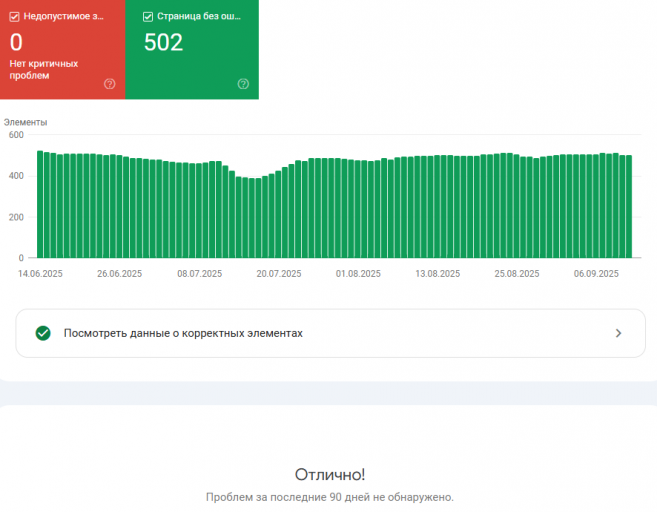Click the last green bar of the chart
The height and width of the screenshot is (512, 657).
point(629,207)
